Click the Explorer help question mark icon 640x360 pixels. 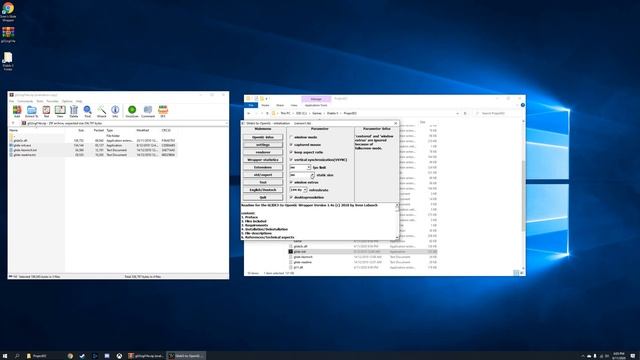(x=522, y=105)
